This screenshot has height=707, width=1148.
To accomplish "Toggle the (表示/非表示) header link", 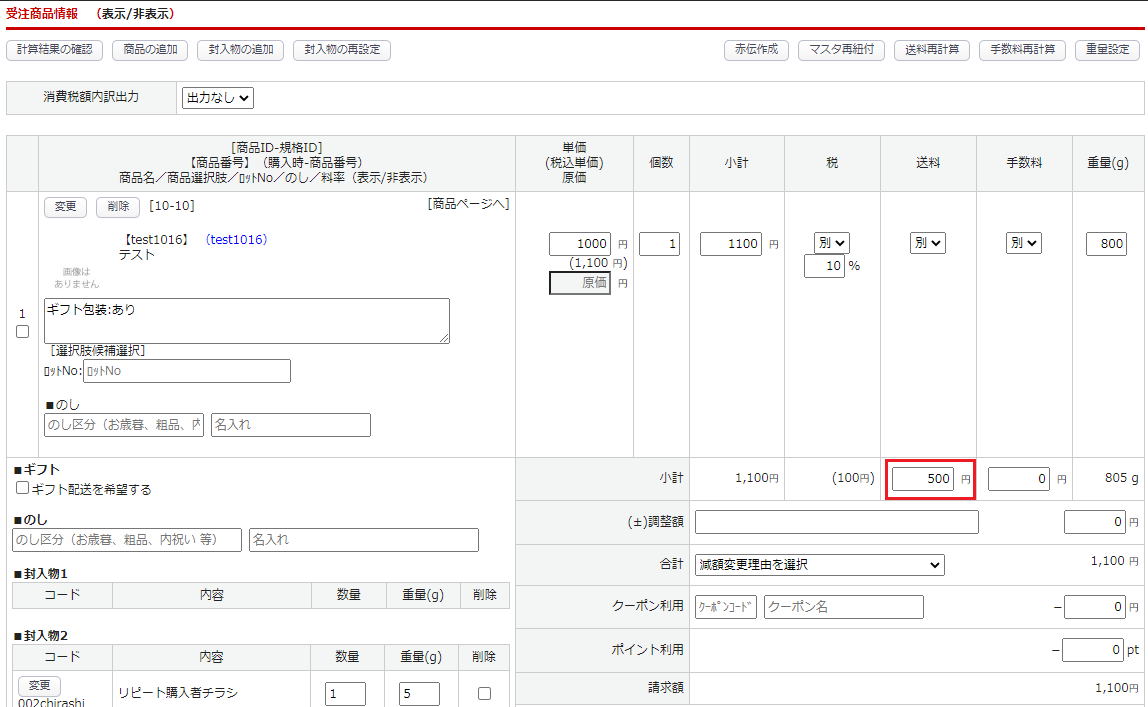I will pos(141,14).
